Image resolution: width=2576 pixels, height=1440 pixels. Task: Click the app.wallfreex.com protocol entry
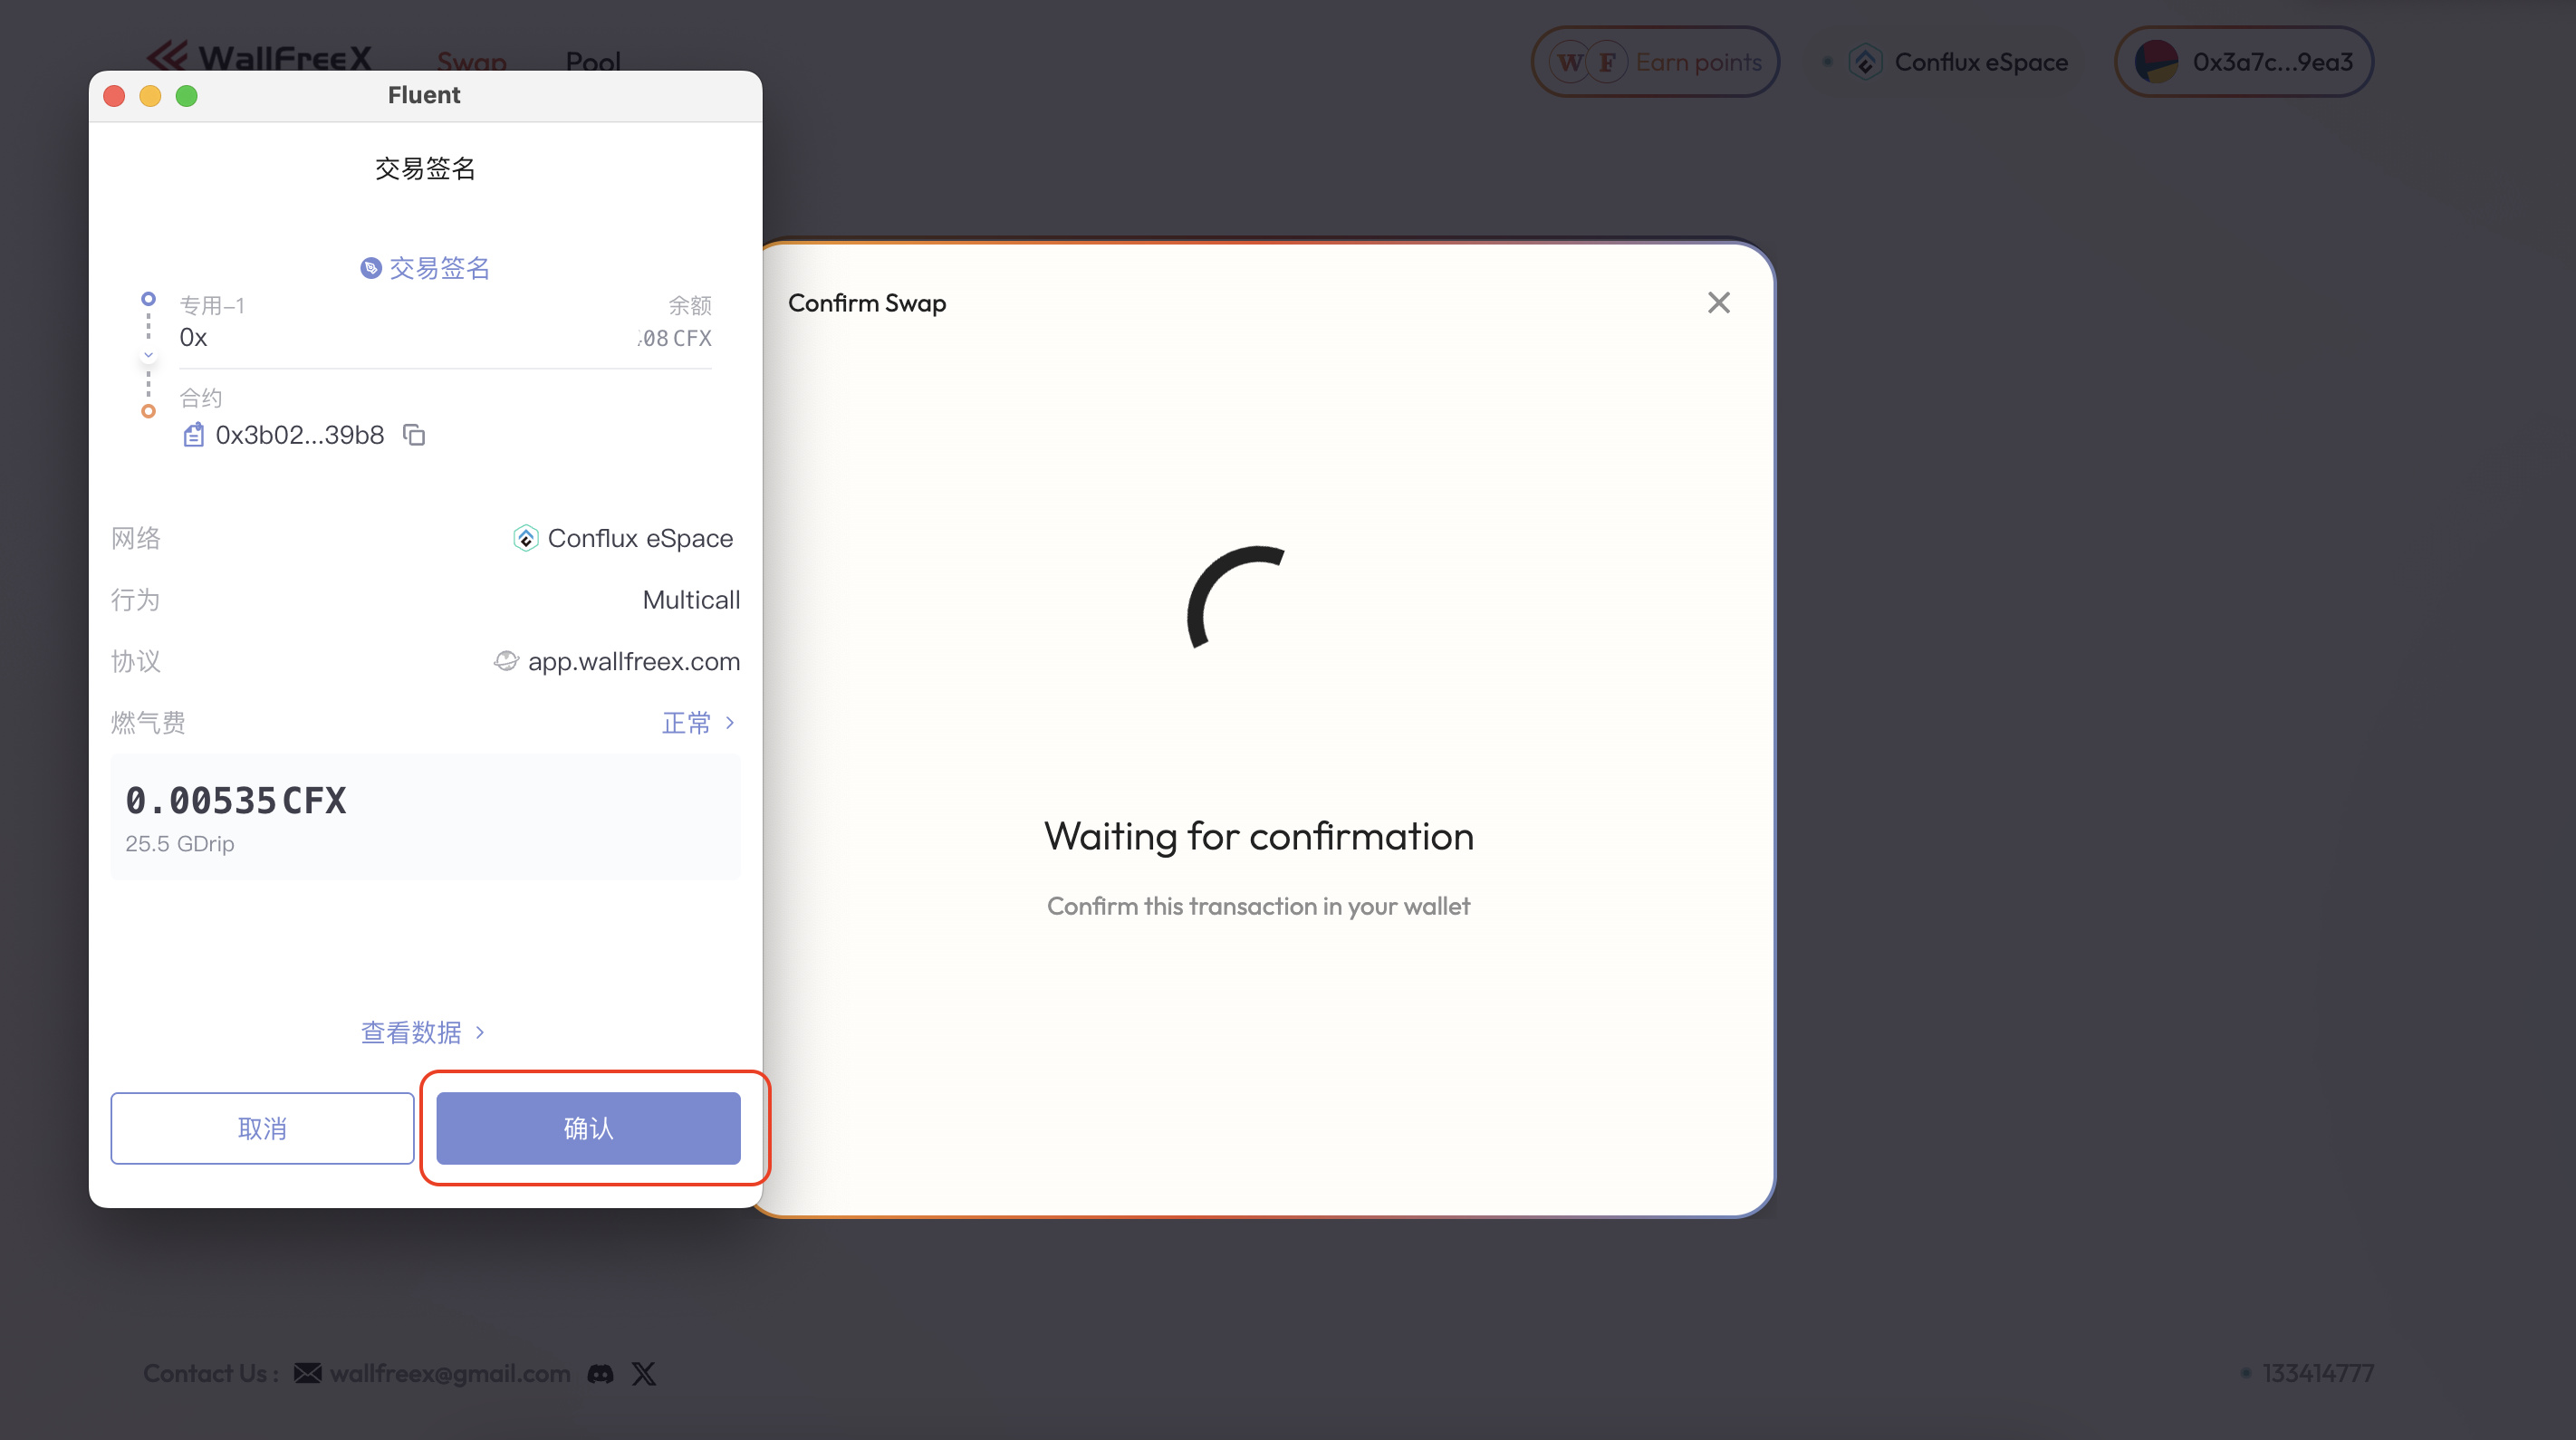(633, 662)
